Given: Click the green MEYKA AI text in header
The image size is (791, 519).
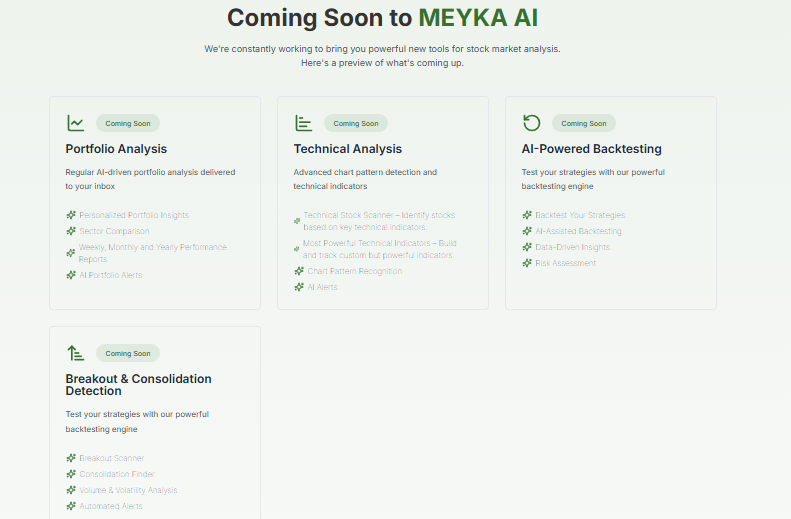Looking at the screenshot, I should pyautogui.click(x=478, y=18).
